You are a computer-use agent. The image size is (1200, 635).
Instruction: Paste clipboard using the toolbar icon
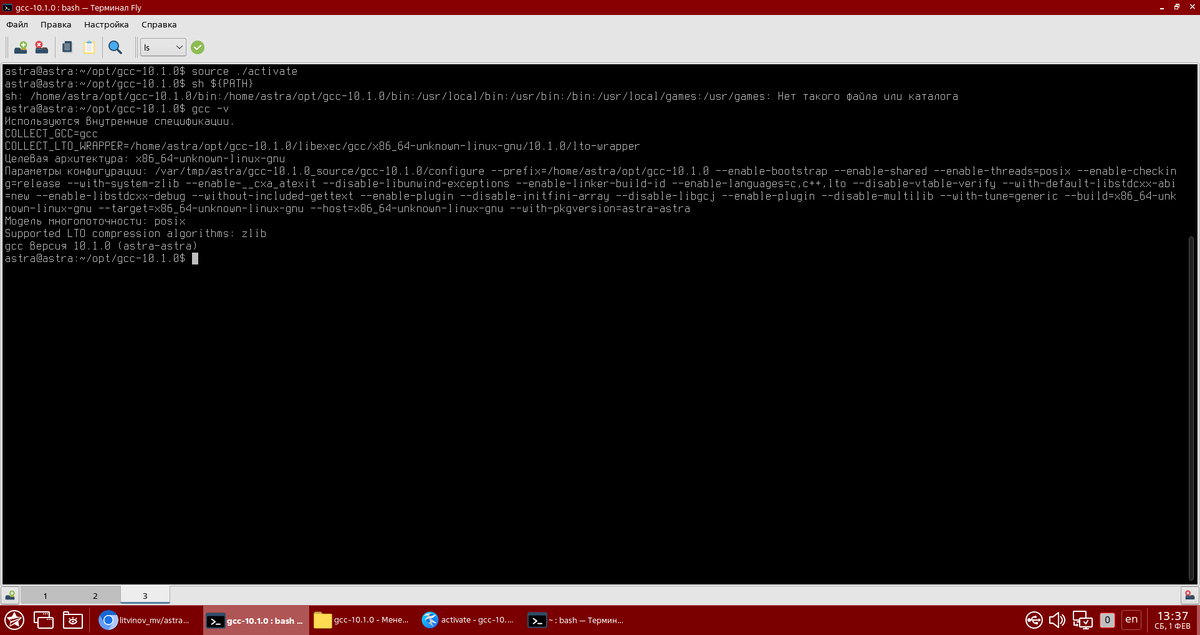(89, 46)
